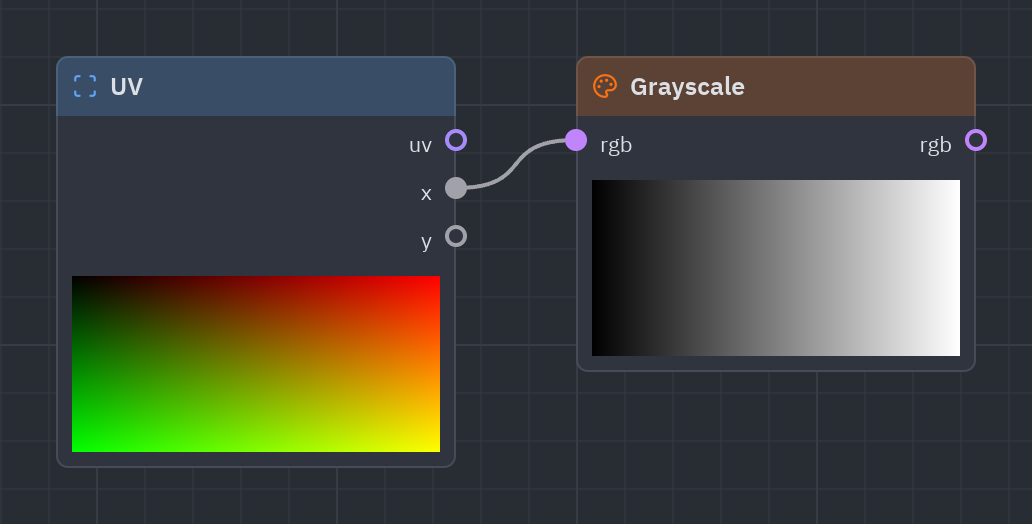Click the wire connecting x to rgb
This screenshot has width=1032, height=524.
pos(516,164)
